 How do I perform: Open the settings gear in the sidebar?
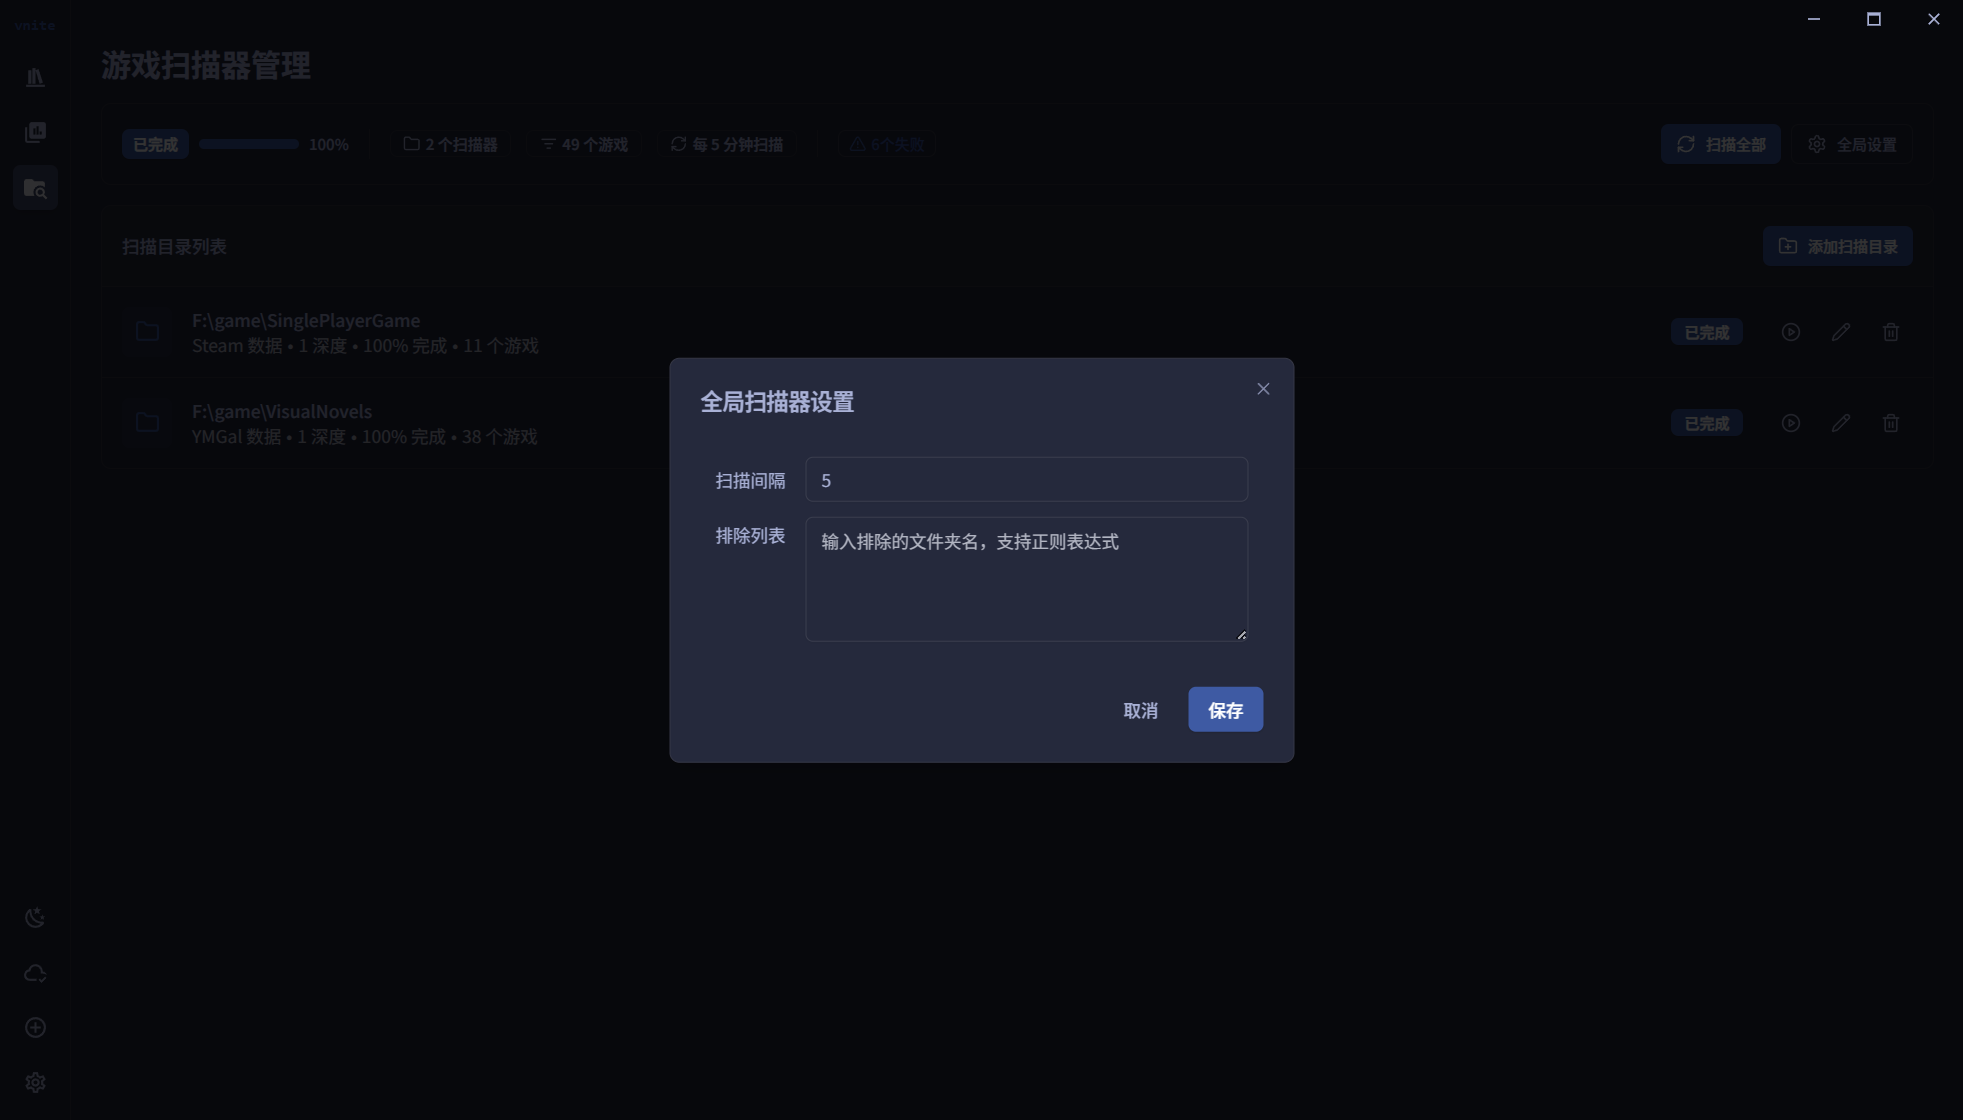(x=35, y=1083)
